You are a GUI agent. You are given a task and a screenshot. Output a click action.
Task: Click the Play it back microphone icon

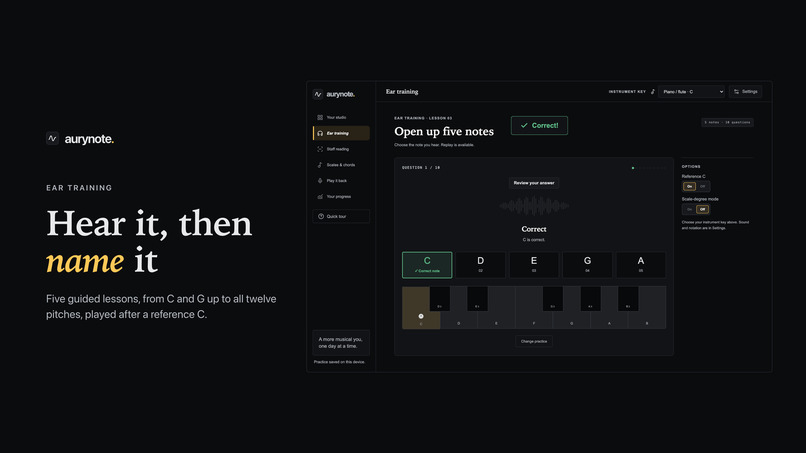(x=320, y=181)
